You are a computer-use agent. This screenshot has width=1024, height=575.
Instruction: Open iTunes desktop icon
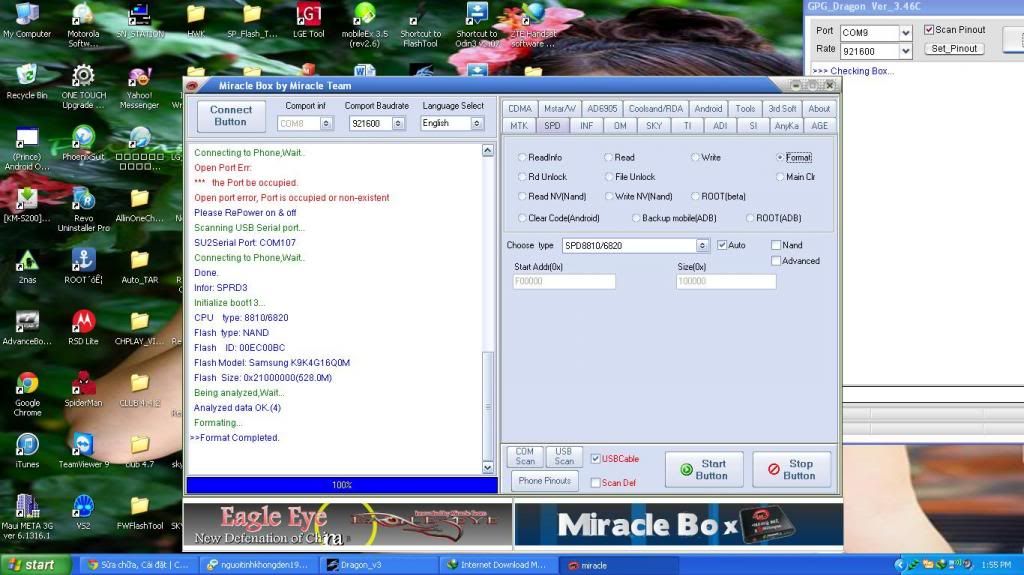27,451
